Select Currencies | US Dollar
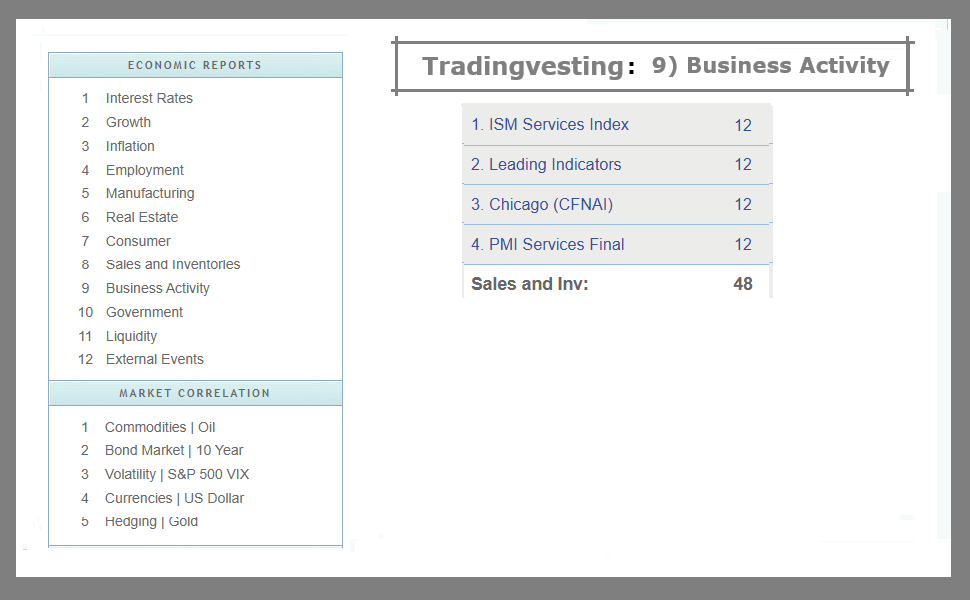Image resolution: width=970 pixels, height=600 pixels. point(174,498)
